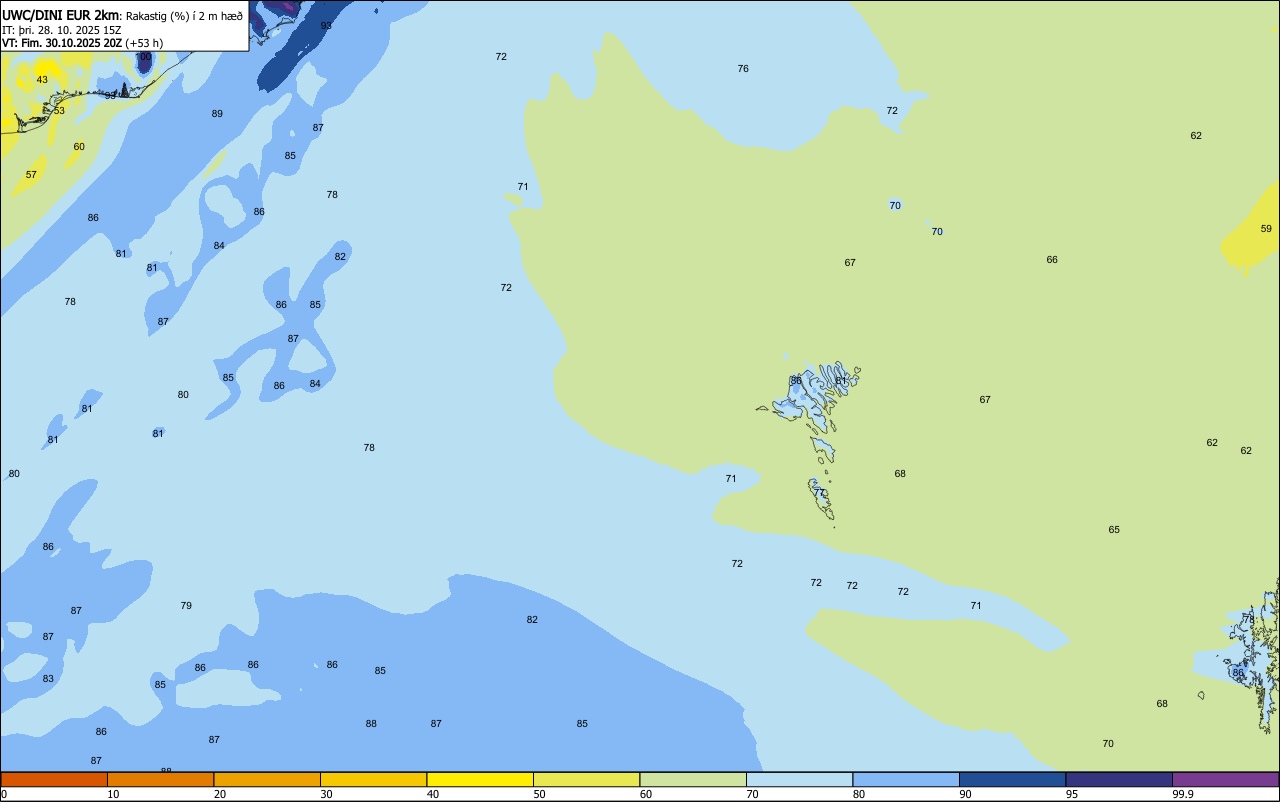Click the 53 humidity value on the map
Viewport: 1280px width, 802px height.
click(x=59, y=110)
